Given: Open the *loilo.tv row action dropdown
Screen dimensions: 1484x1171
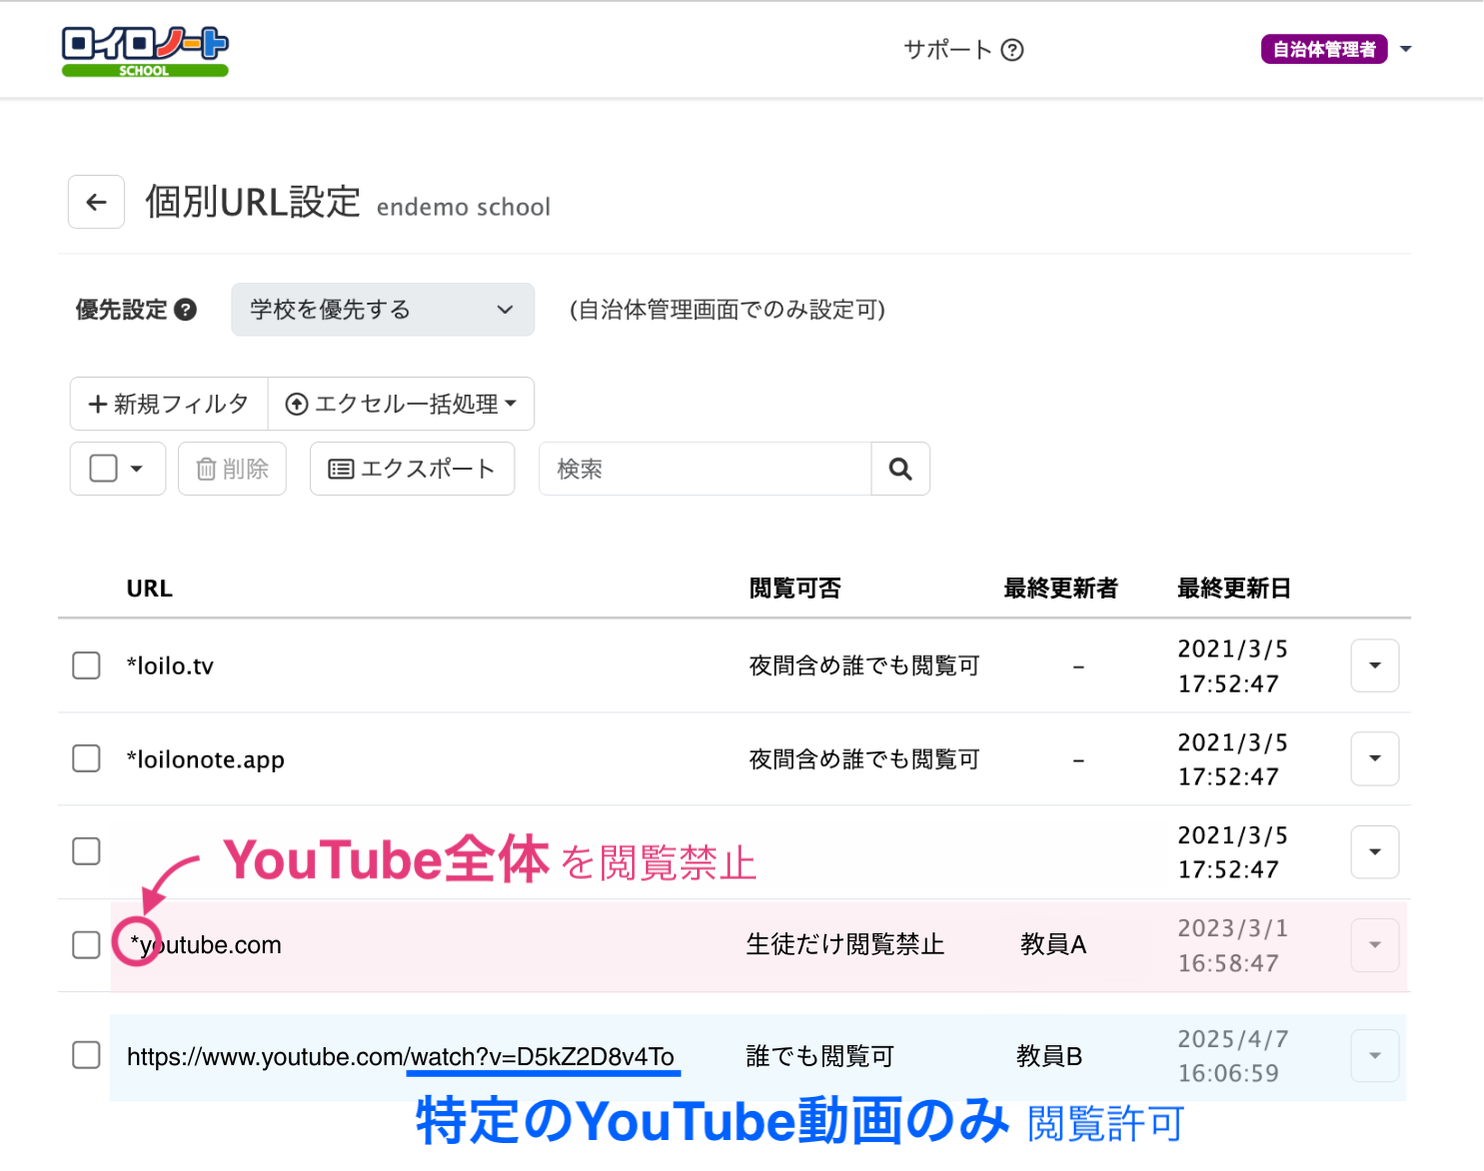Looking at the screenshot, I should [x=1375, y=666].
